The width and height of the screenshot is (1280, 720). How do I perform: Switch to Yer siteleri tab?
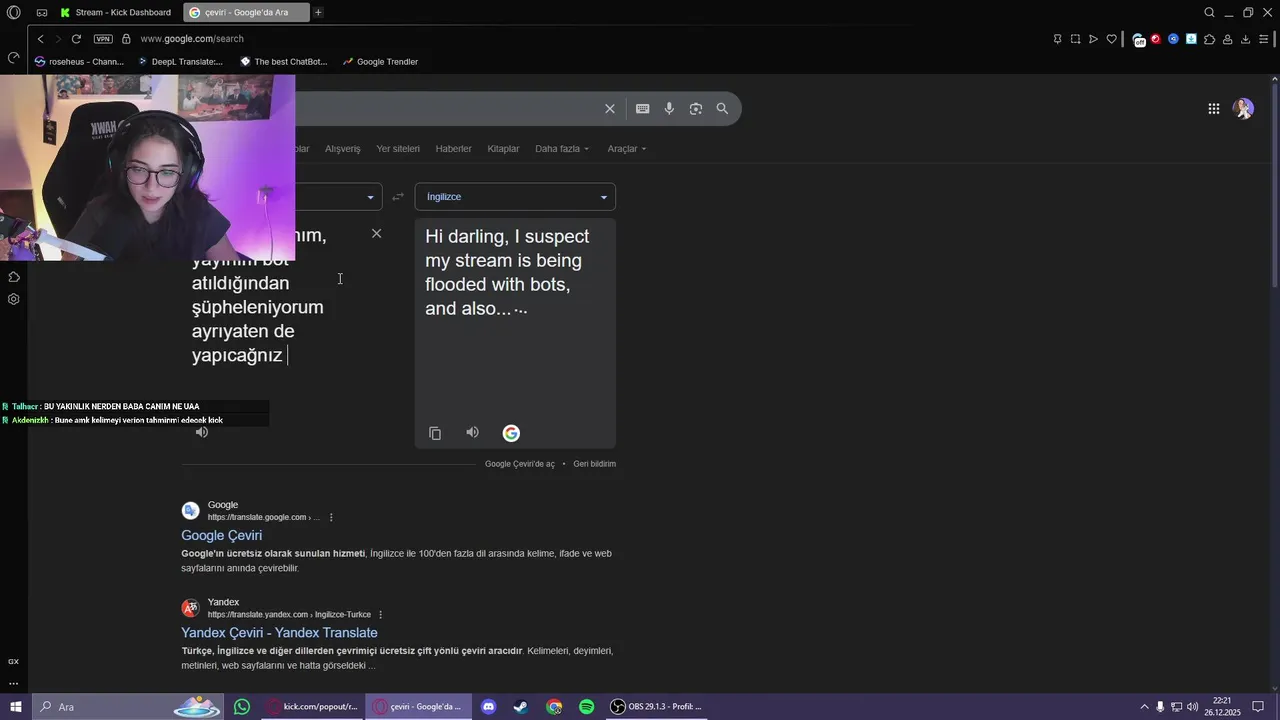pos(398,149)
